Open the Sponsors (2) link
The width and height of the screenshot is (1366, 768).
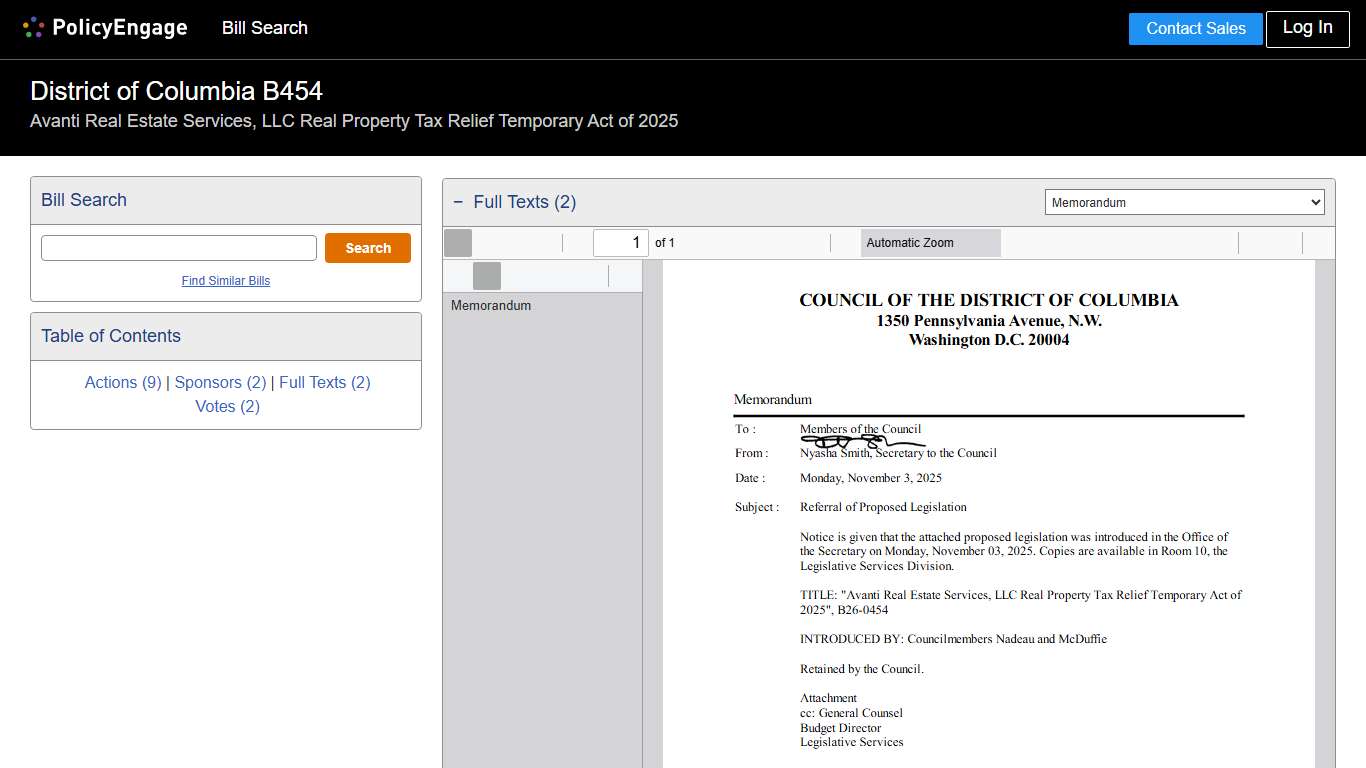pos(219,382)
